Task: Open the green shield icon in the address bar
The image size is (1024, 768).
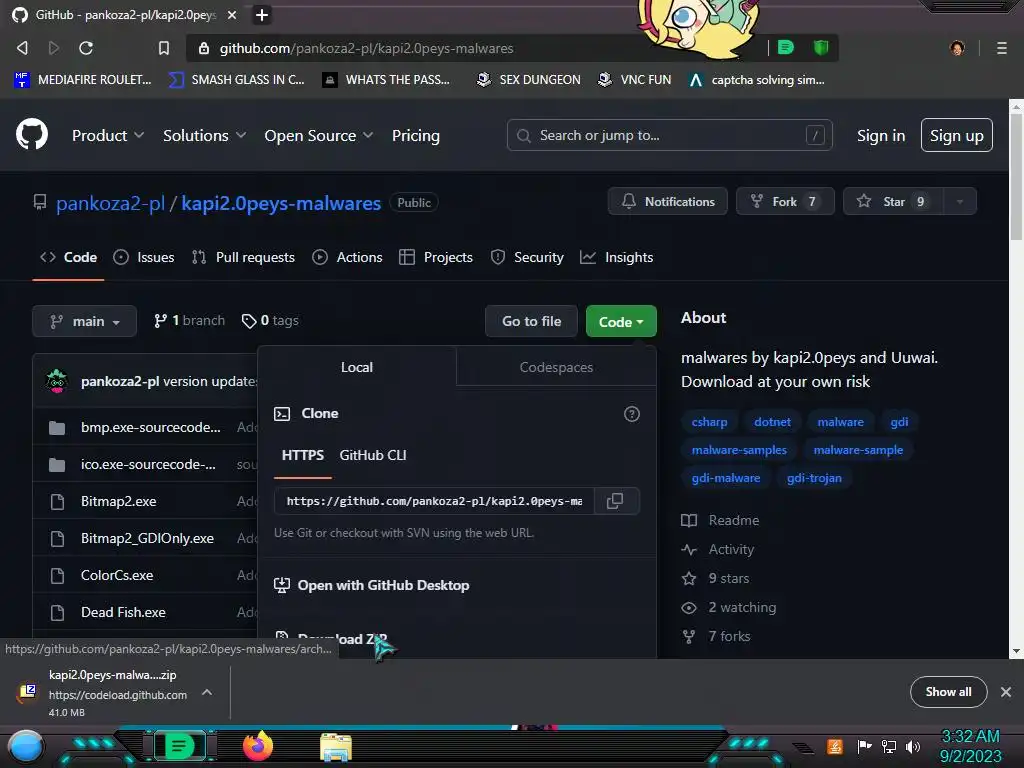Action: pyautogui.click(x=821, y=47)
